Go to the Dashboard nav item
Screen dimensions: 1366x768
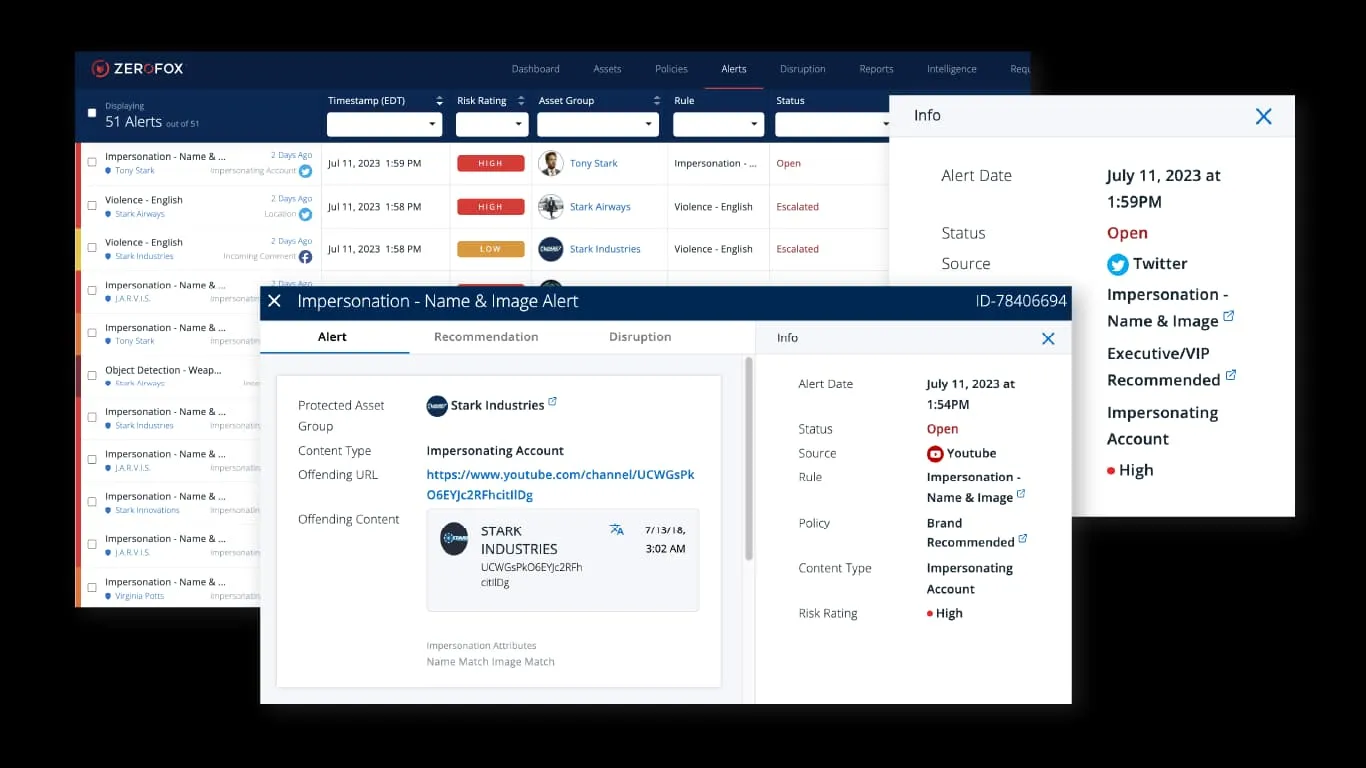click(x=536, y=69)
